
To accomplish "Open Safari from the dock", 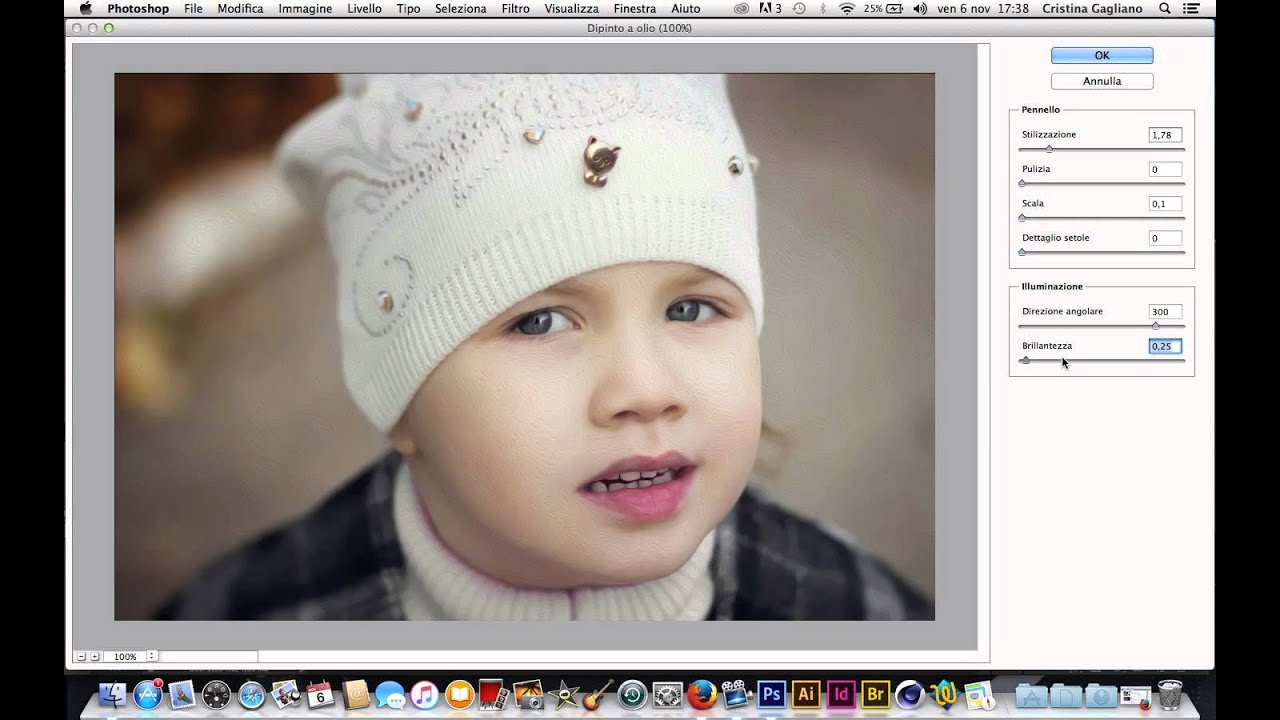I will (x=251, y=694).
